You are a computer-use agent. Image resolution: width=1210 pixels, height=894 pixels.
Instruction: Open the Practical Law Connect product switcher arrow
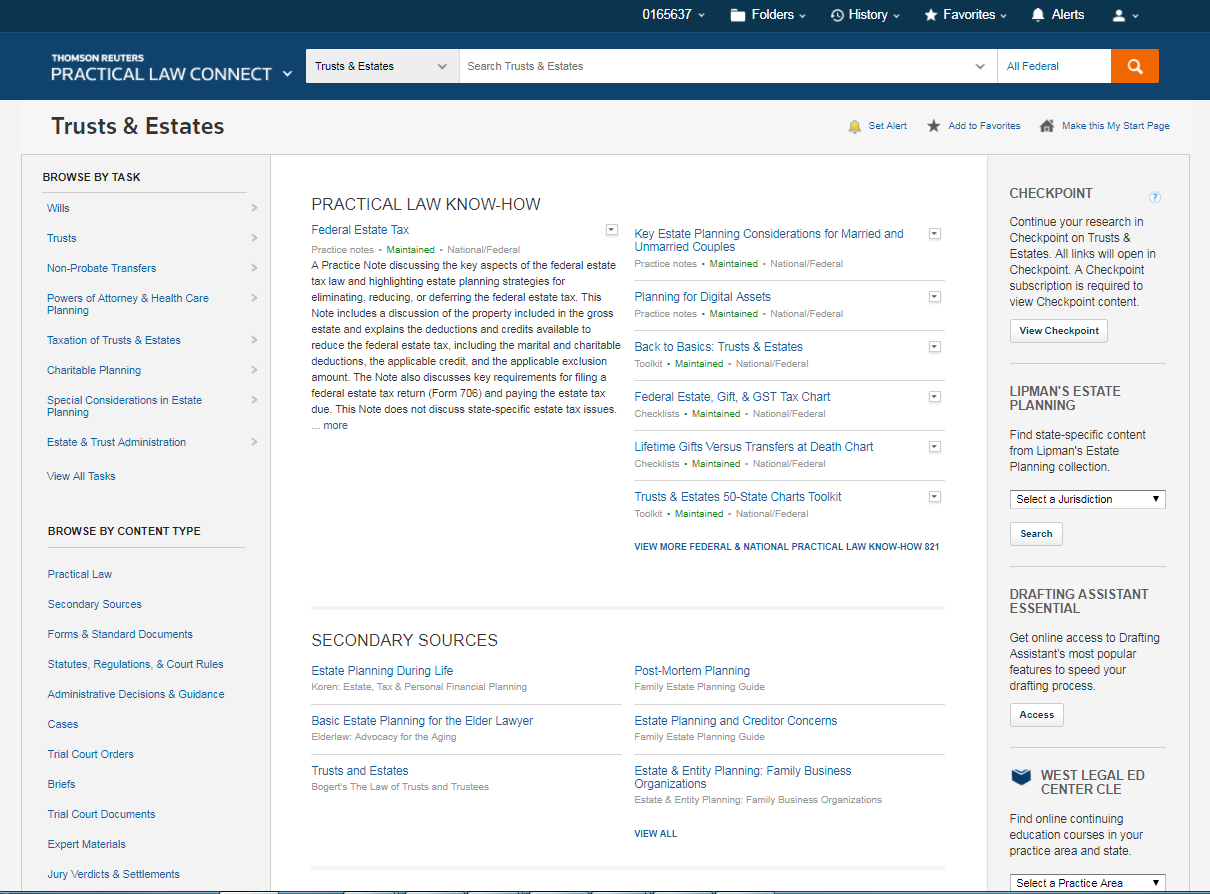288,74
